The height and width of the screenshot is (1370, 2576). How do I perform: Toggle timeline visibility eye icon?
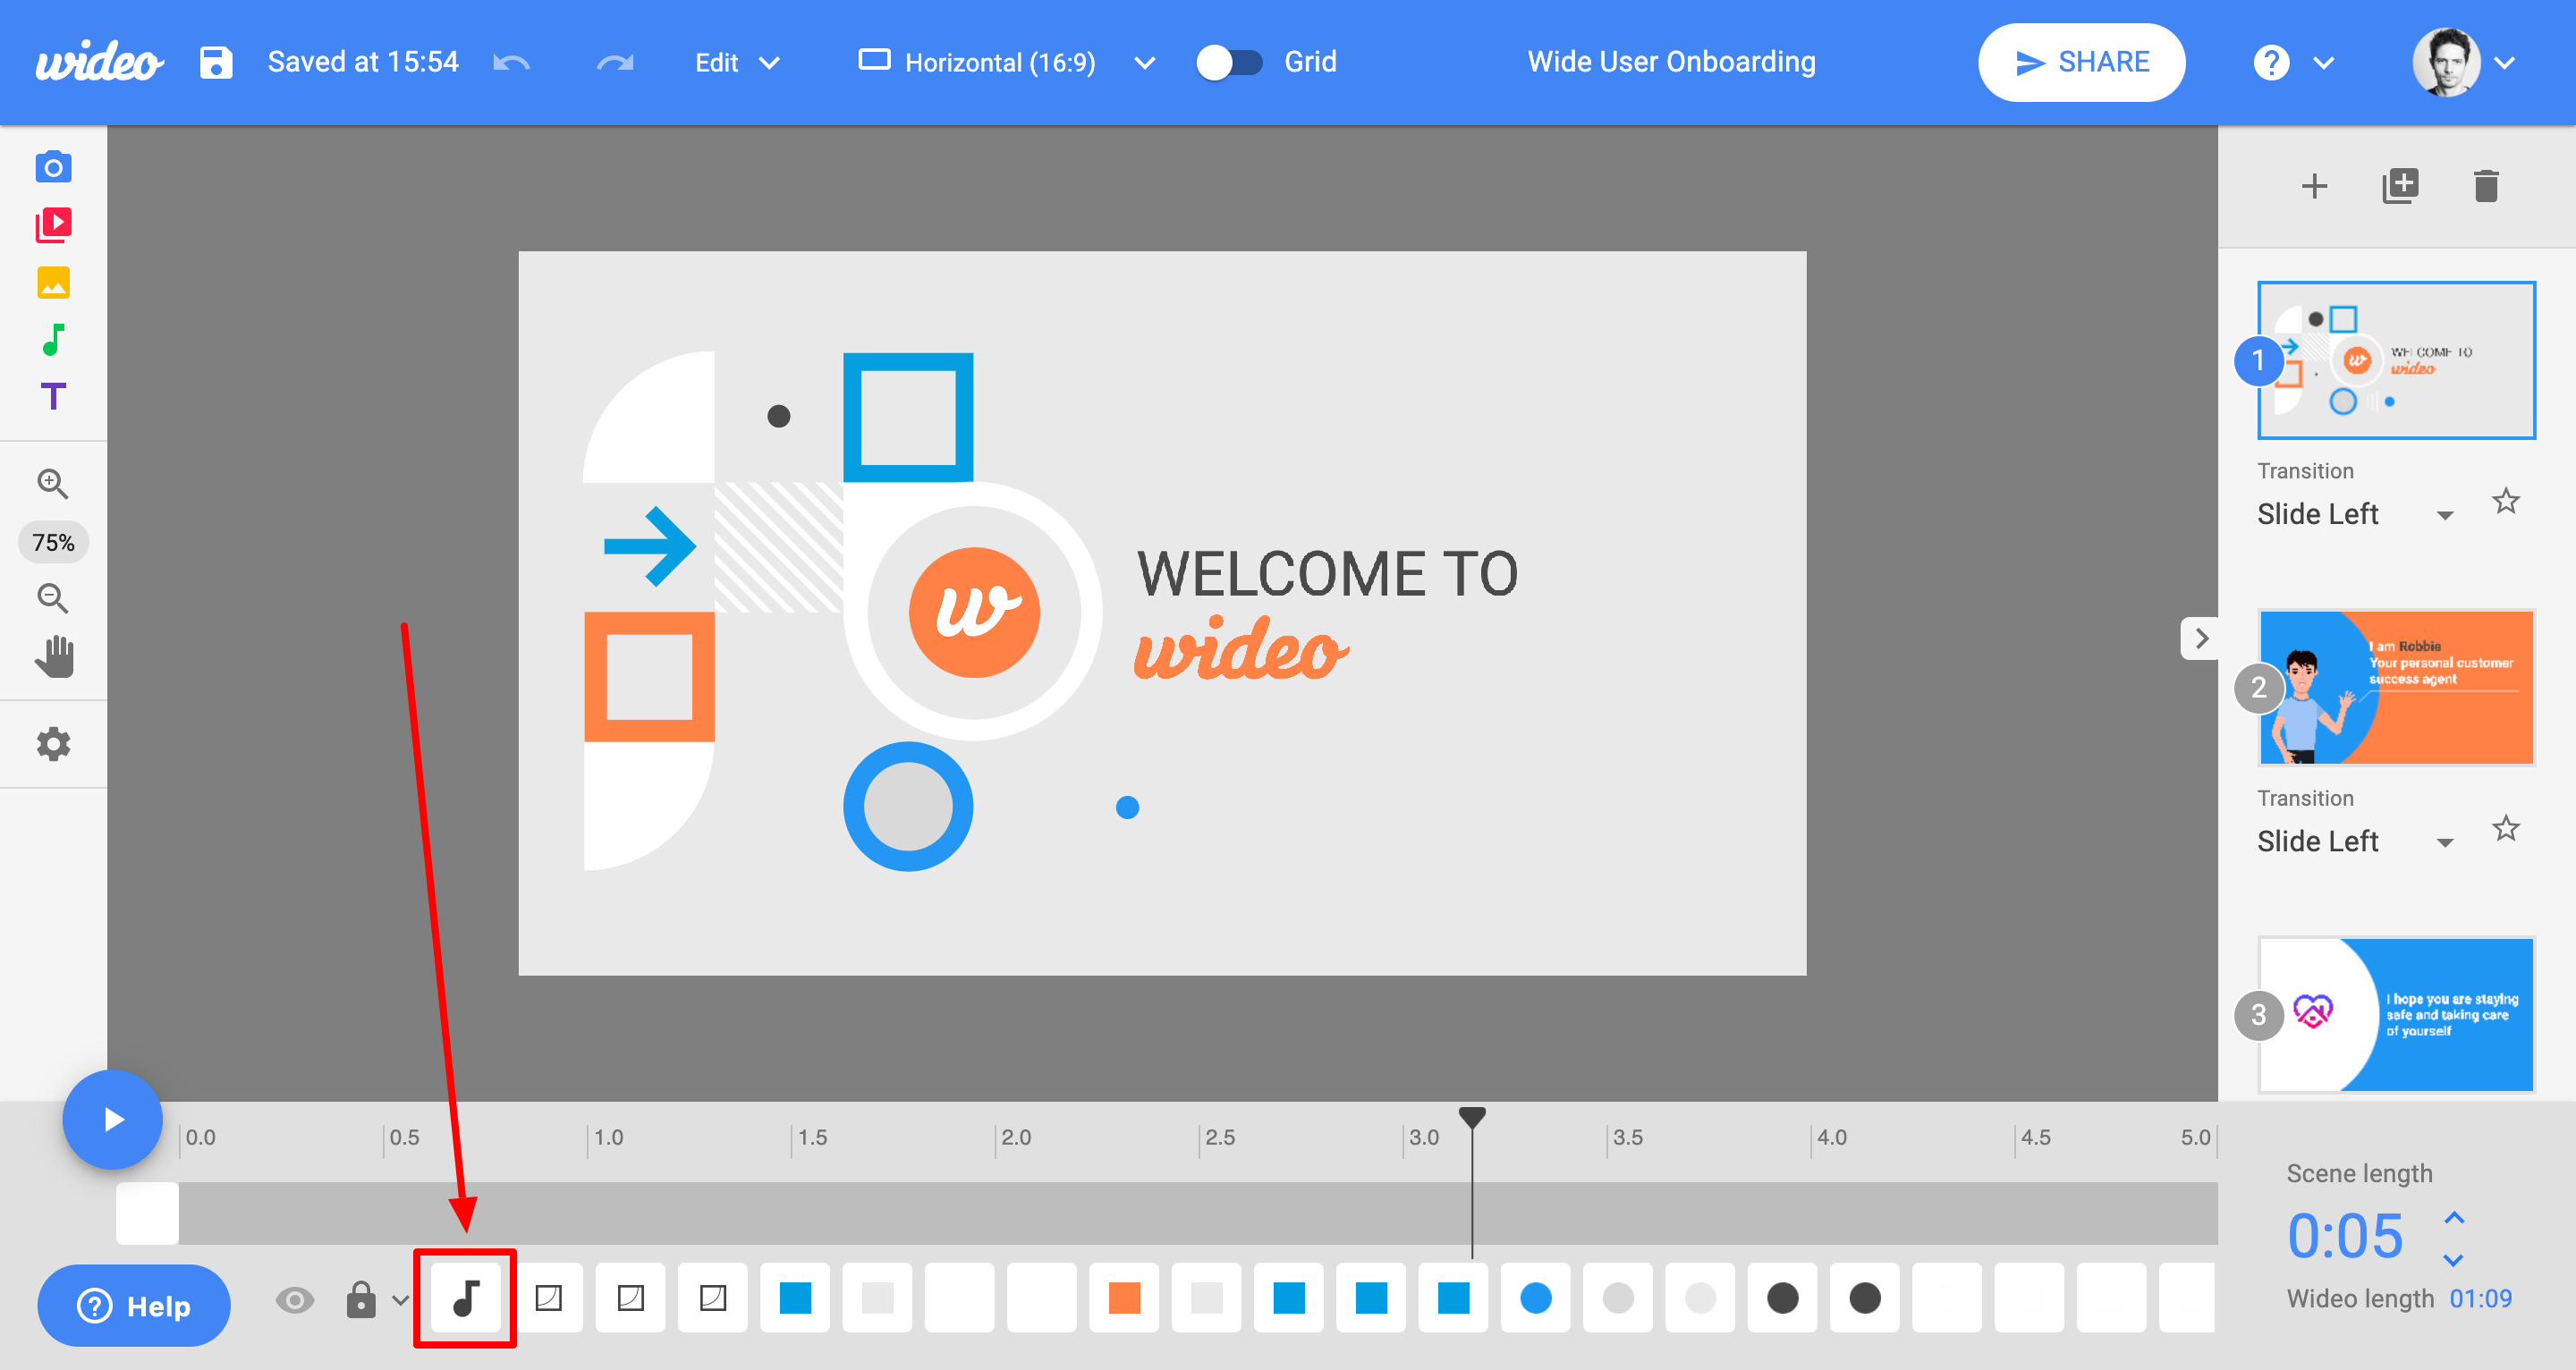(x=295, y=1300)
